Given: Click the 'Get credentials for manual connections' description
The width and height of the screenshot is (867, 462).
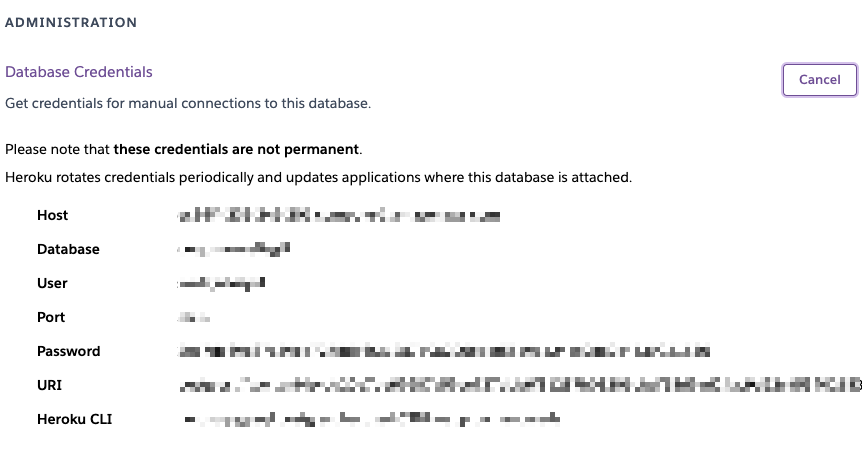Looking at the screenshot, I should coord(188,103).
